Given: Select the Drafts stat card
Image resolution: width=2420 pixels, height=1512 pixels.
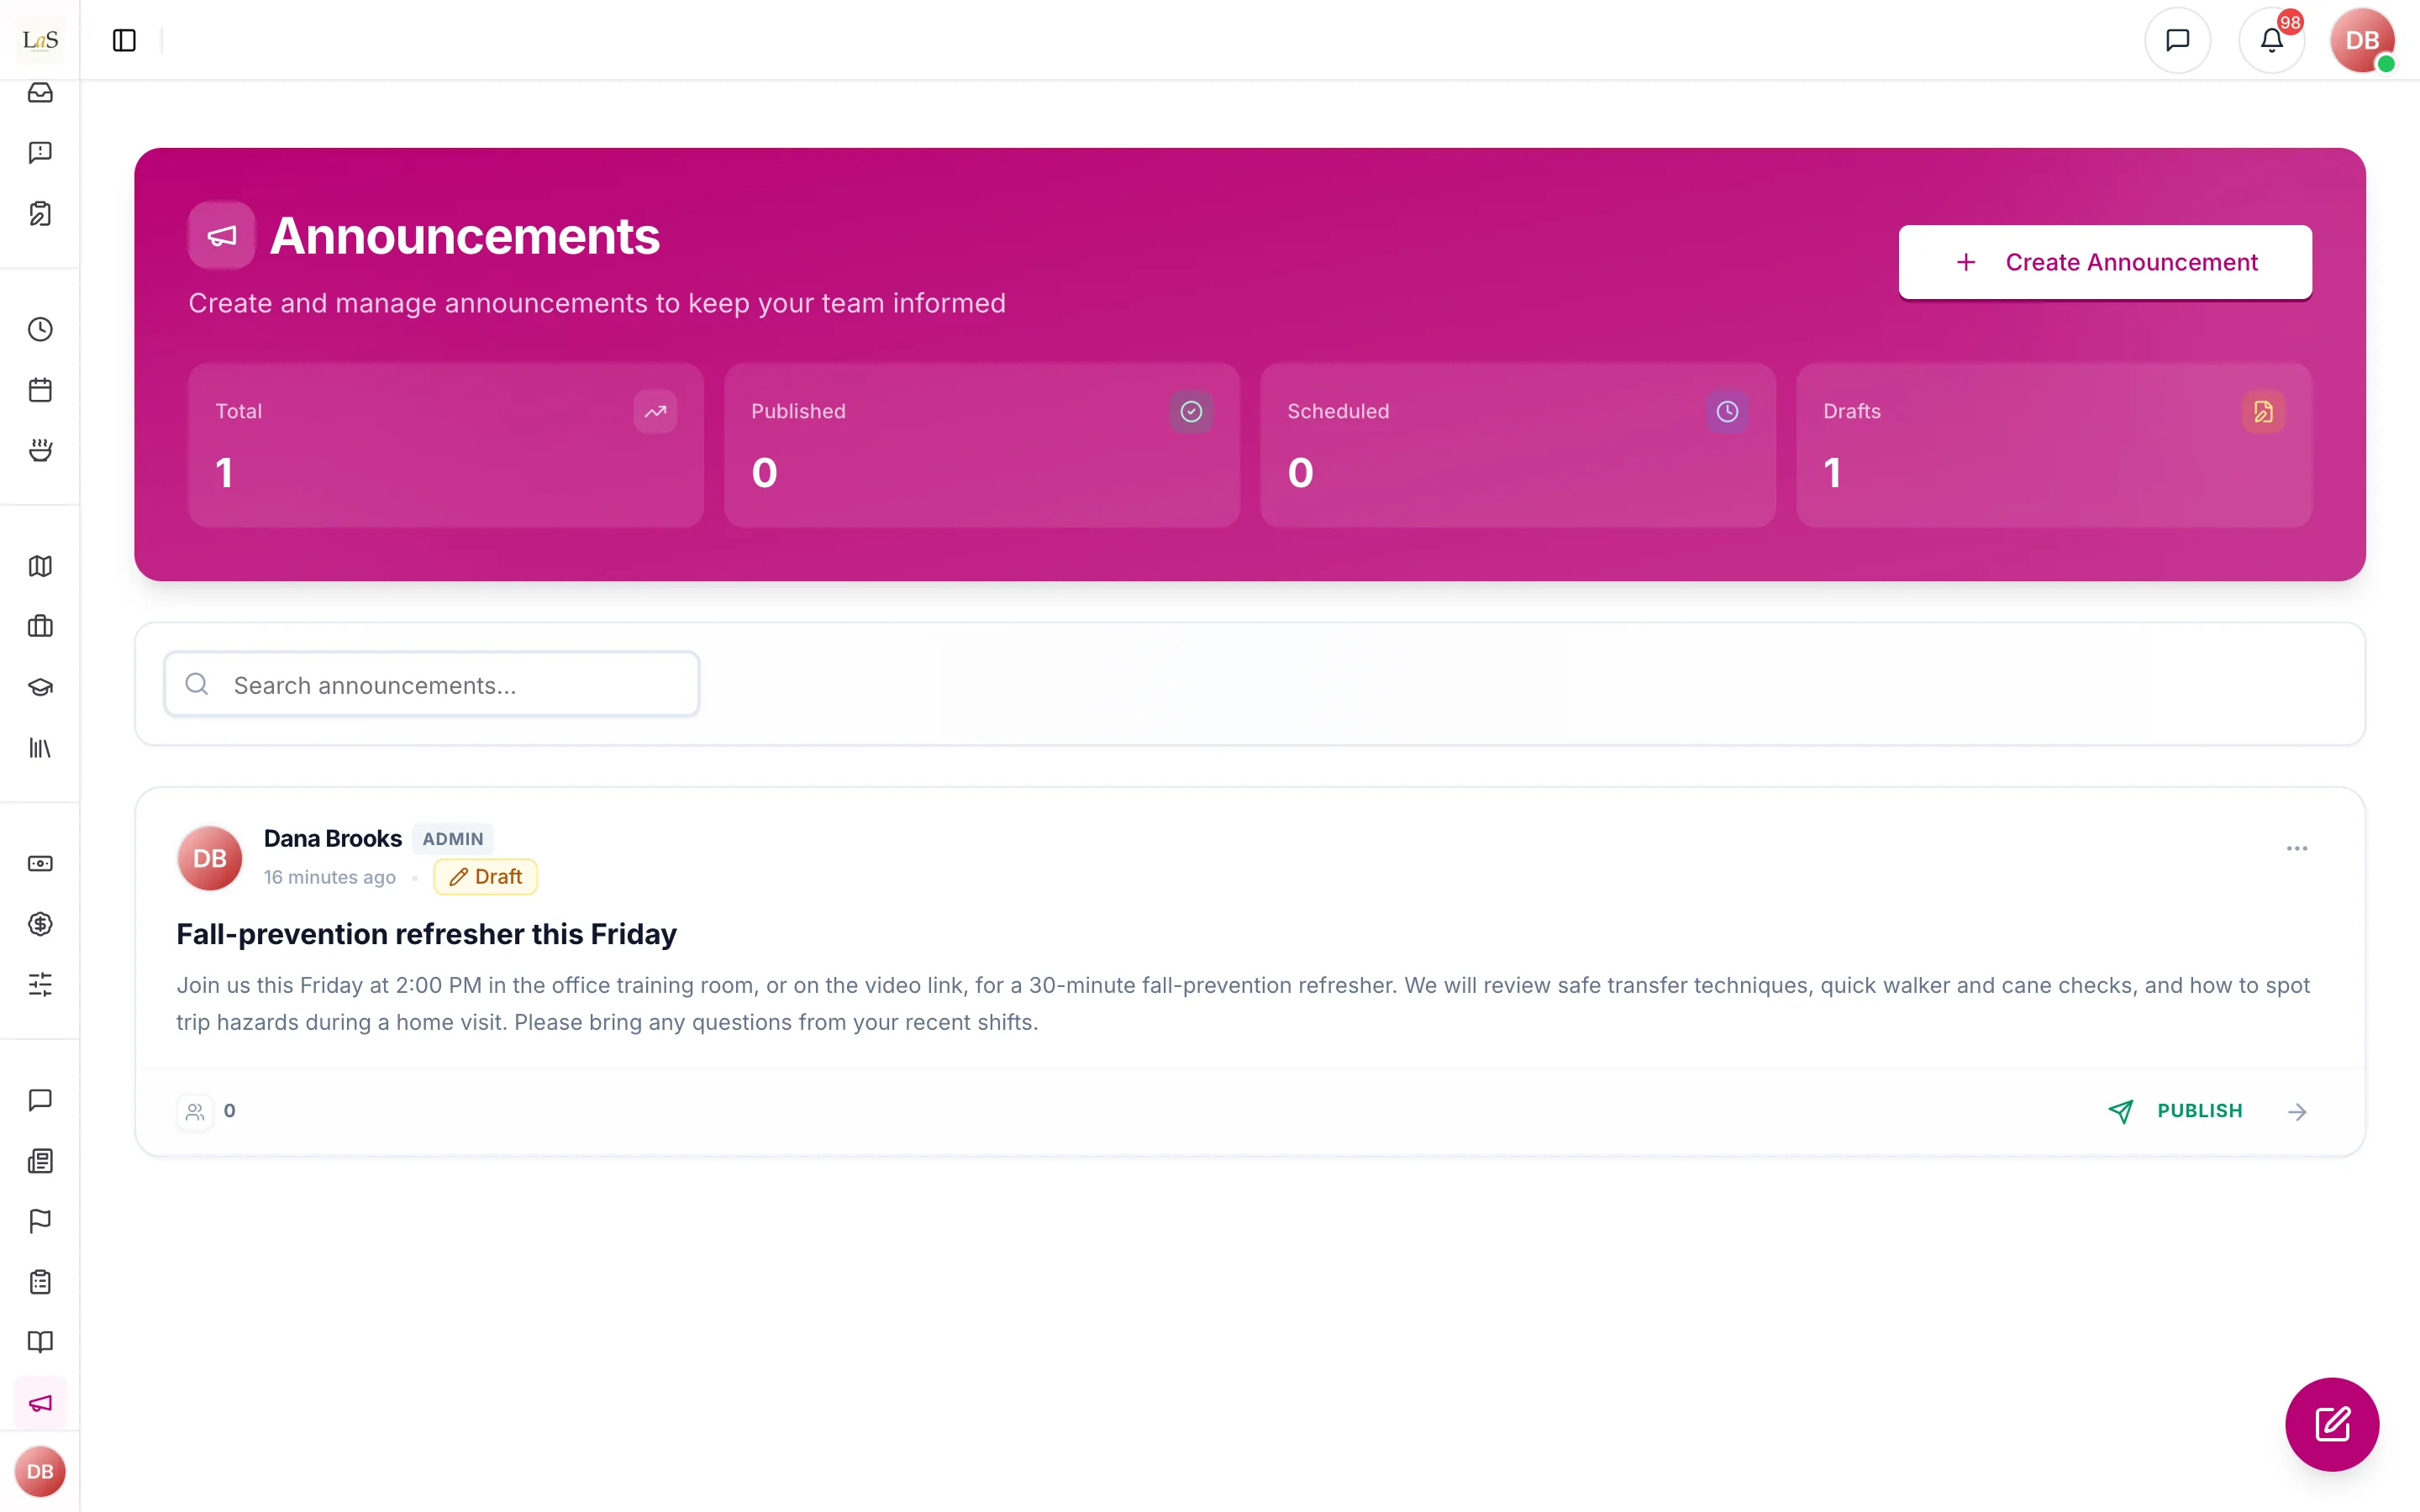Looking at the screenshot, I should pos(2054,445).
